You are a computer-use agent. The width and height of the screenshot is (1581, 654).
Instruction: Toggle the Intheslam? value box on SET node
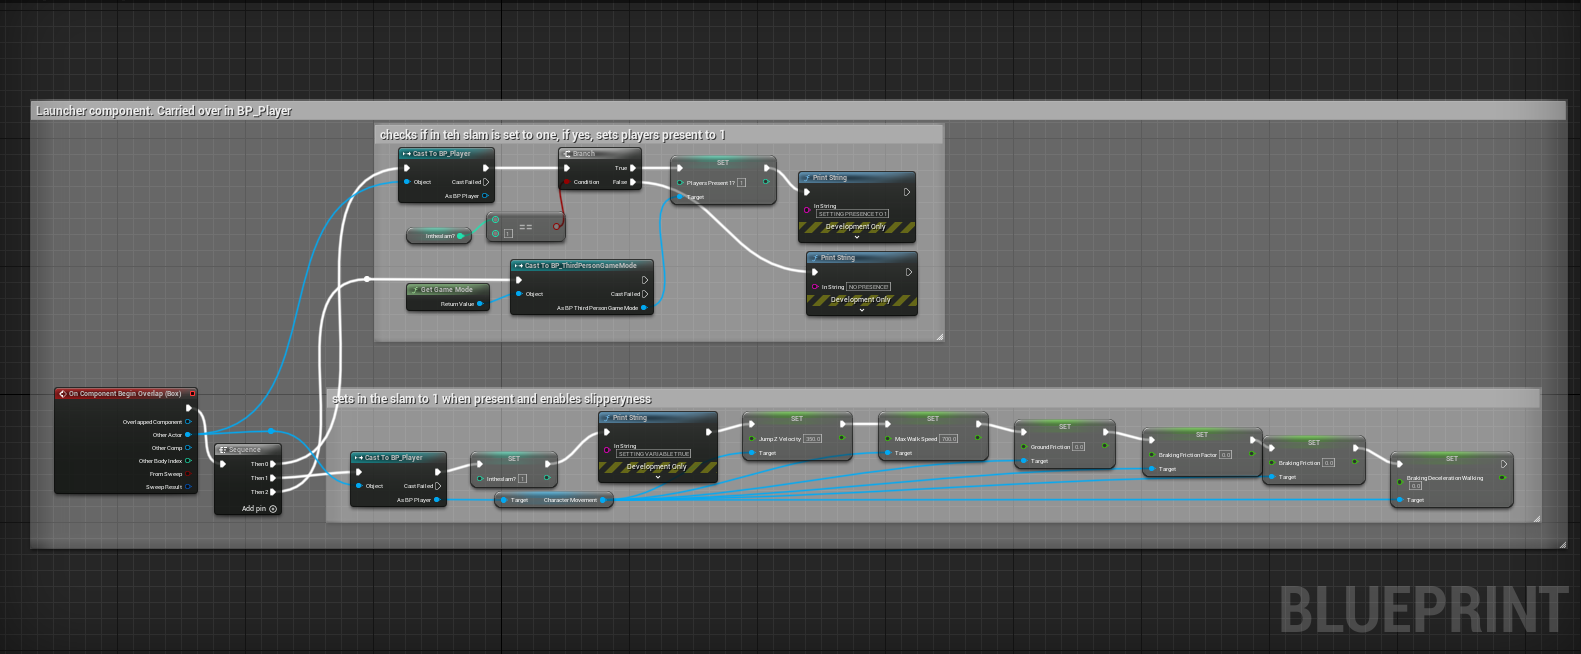tap(522, 479)
